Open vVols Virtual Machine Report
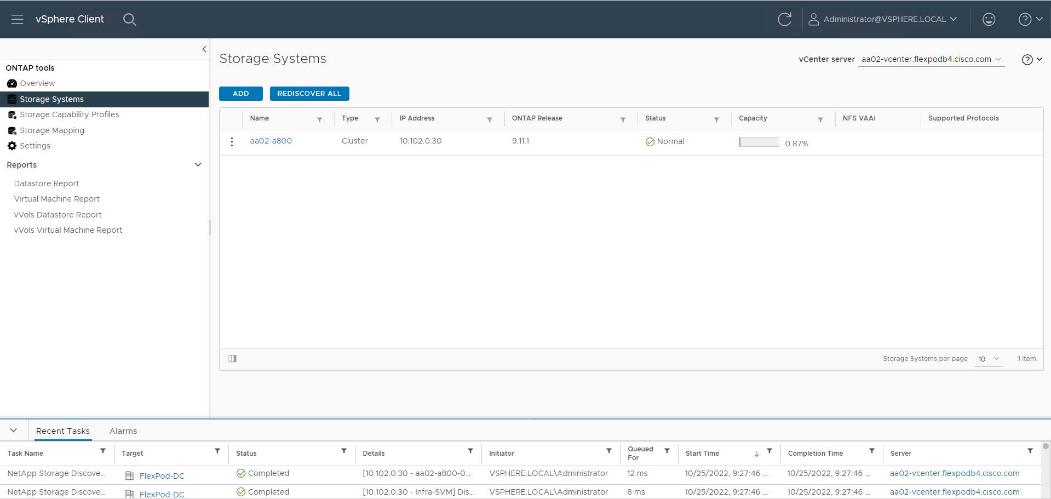Screen dimensions: 1051x499 [68, 230]
